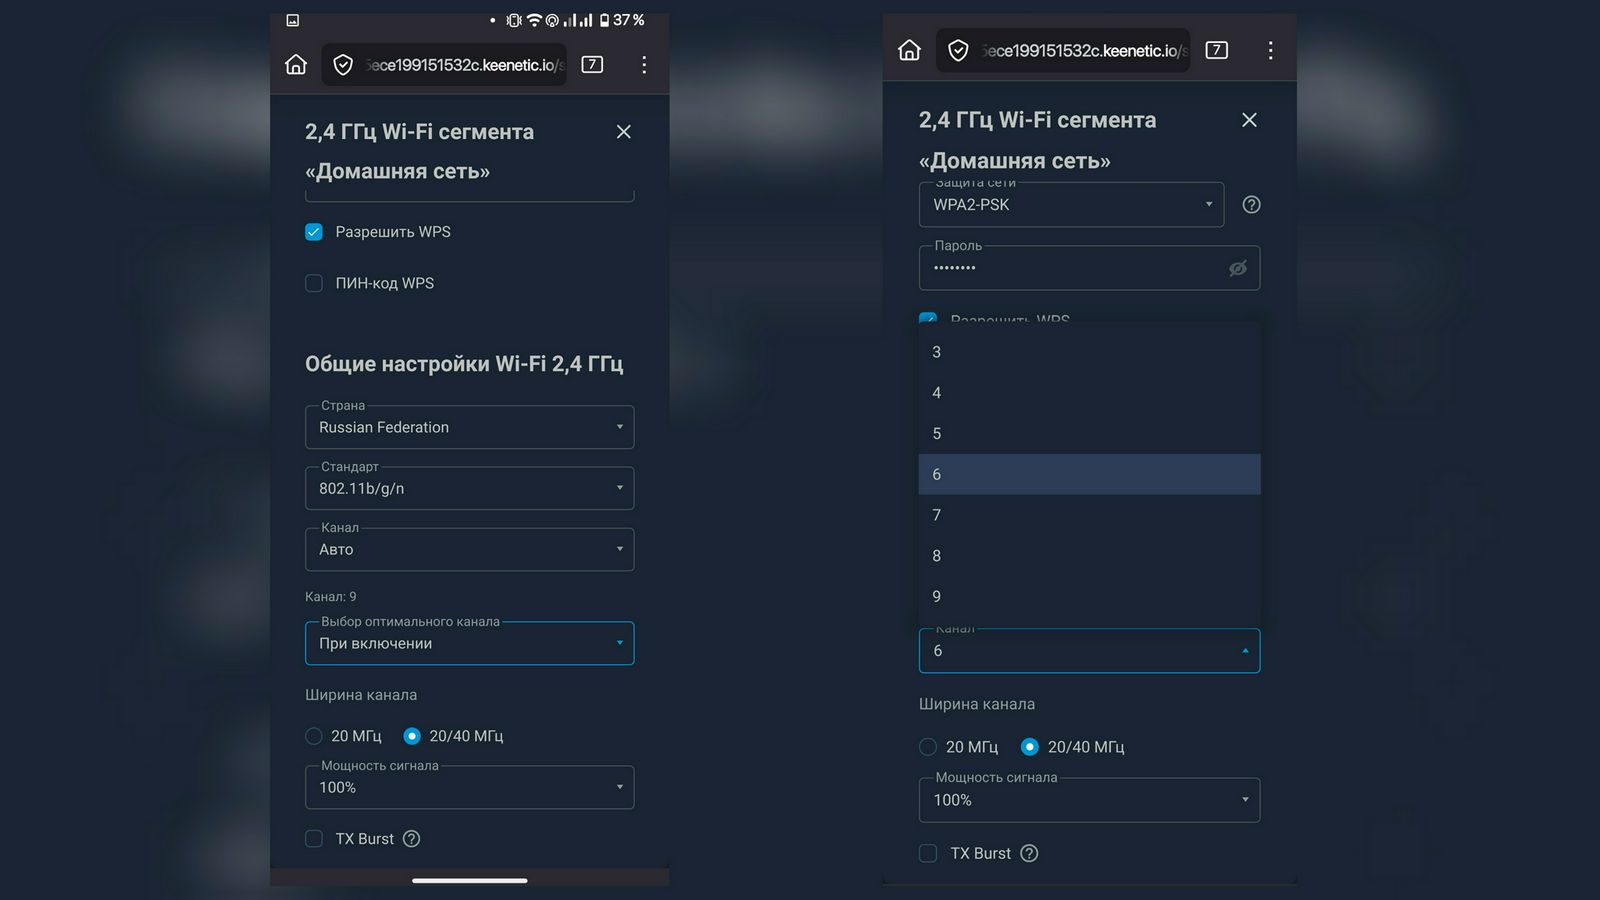The width and height of the screenshot is (1600, 900).
Task: Open the Защита сети WPA2-PSK dropdown
Action: click(x=1070, y=205)
